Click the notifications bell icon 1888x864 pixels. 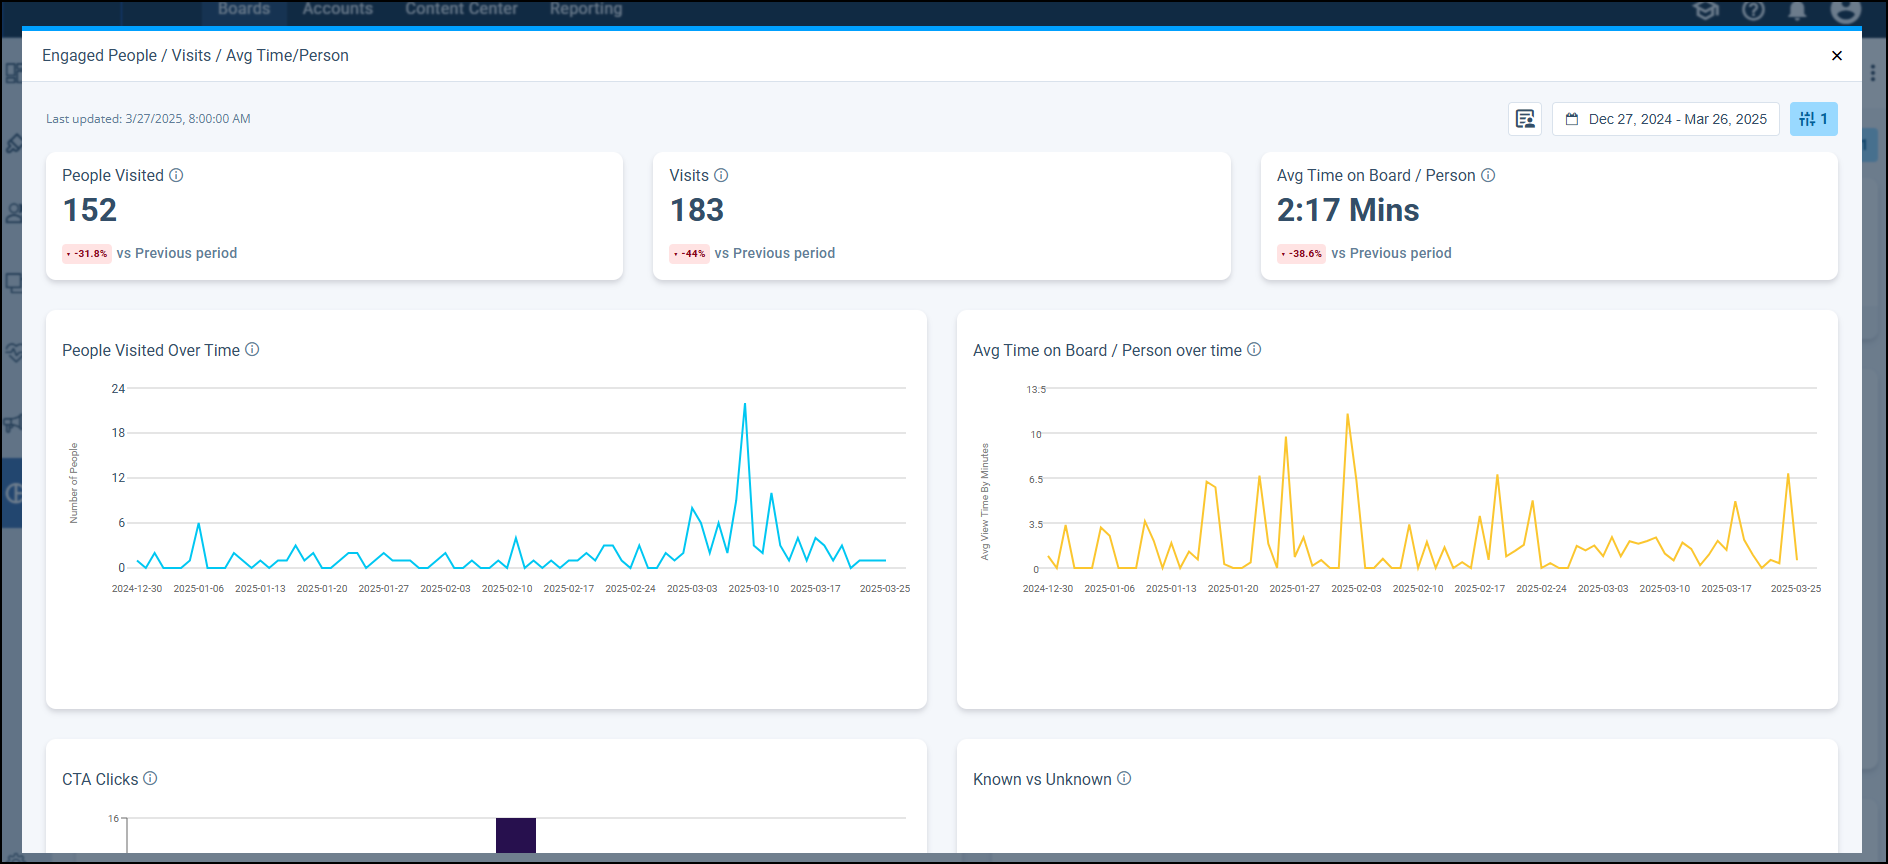(1797, 11)
